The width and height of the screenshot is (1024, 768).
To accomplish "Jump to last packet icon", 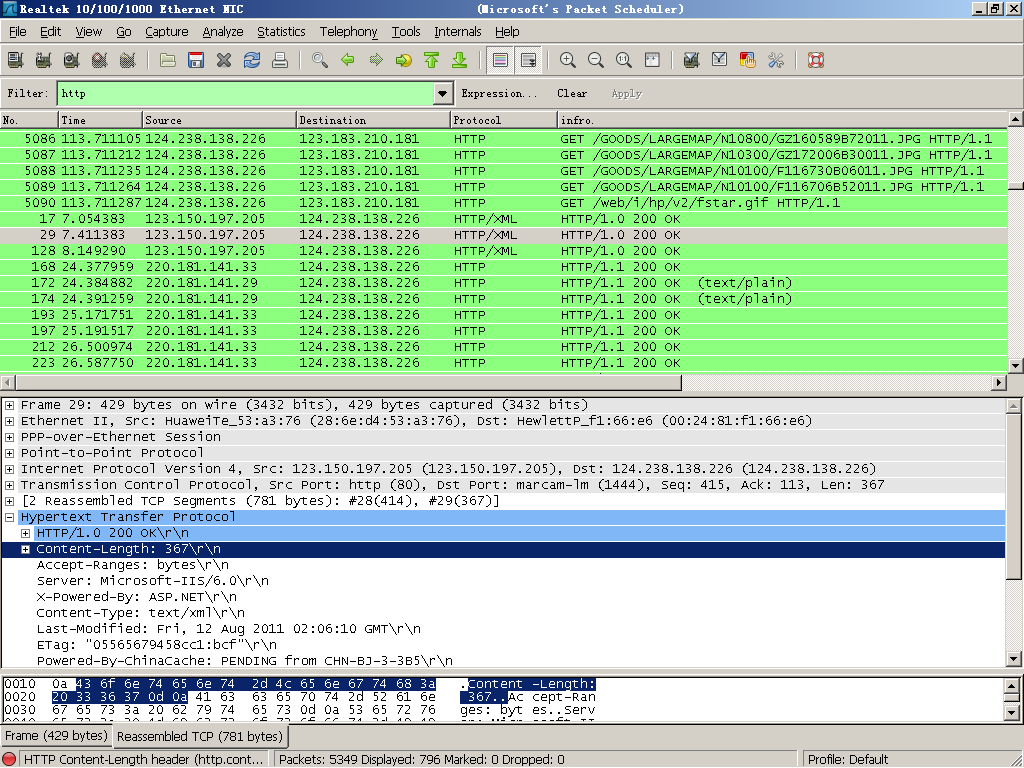I will (x=460, y=60).
